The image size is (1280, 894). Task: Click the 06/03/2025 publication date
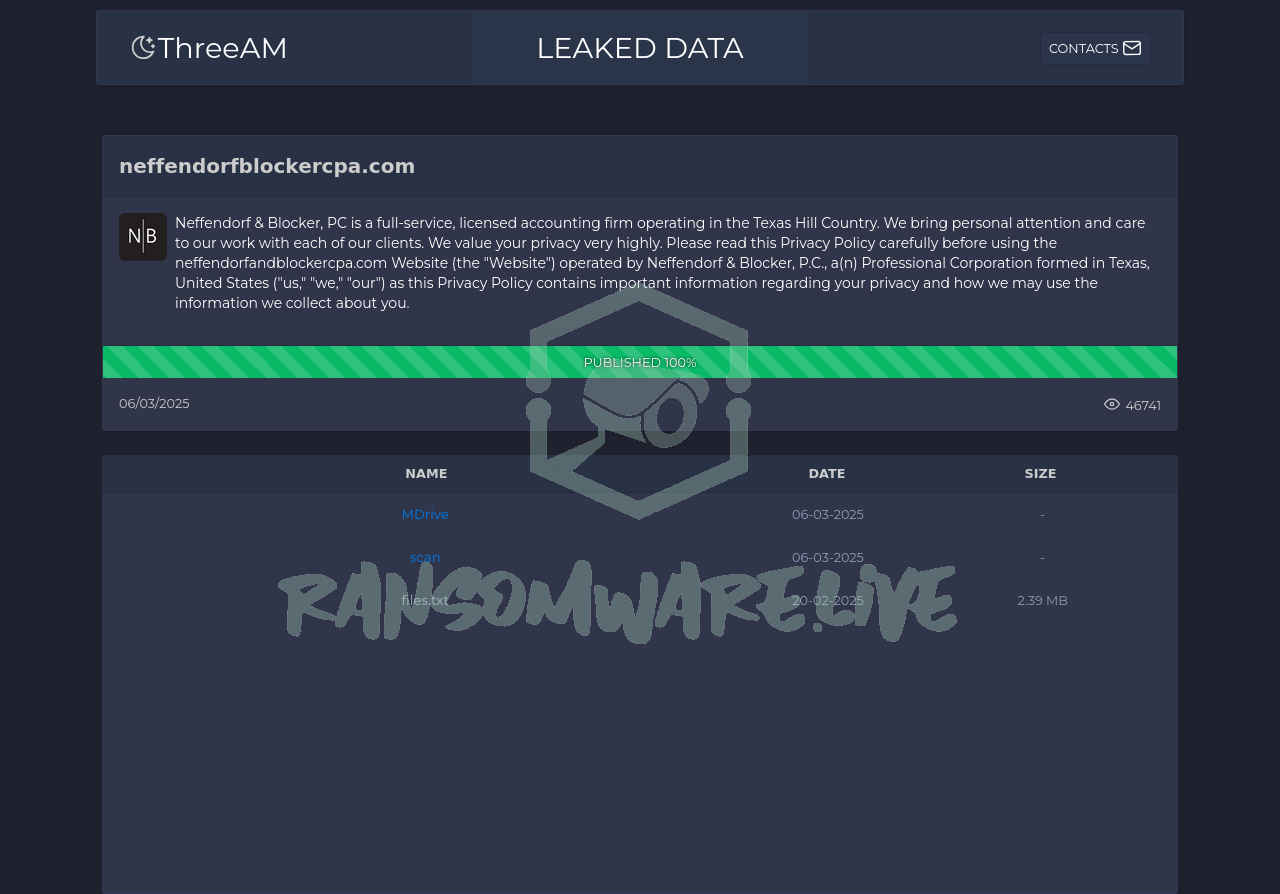coord(154,403)
